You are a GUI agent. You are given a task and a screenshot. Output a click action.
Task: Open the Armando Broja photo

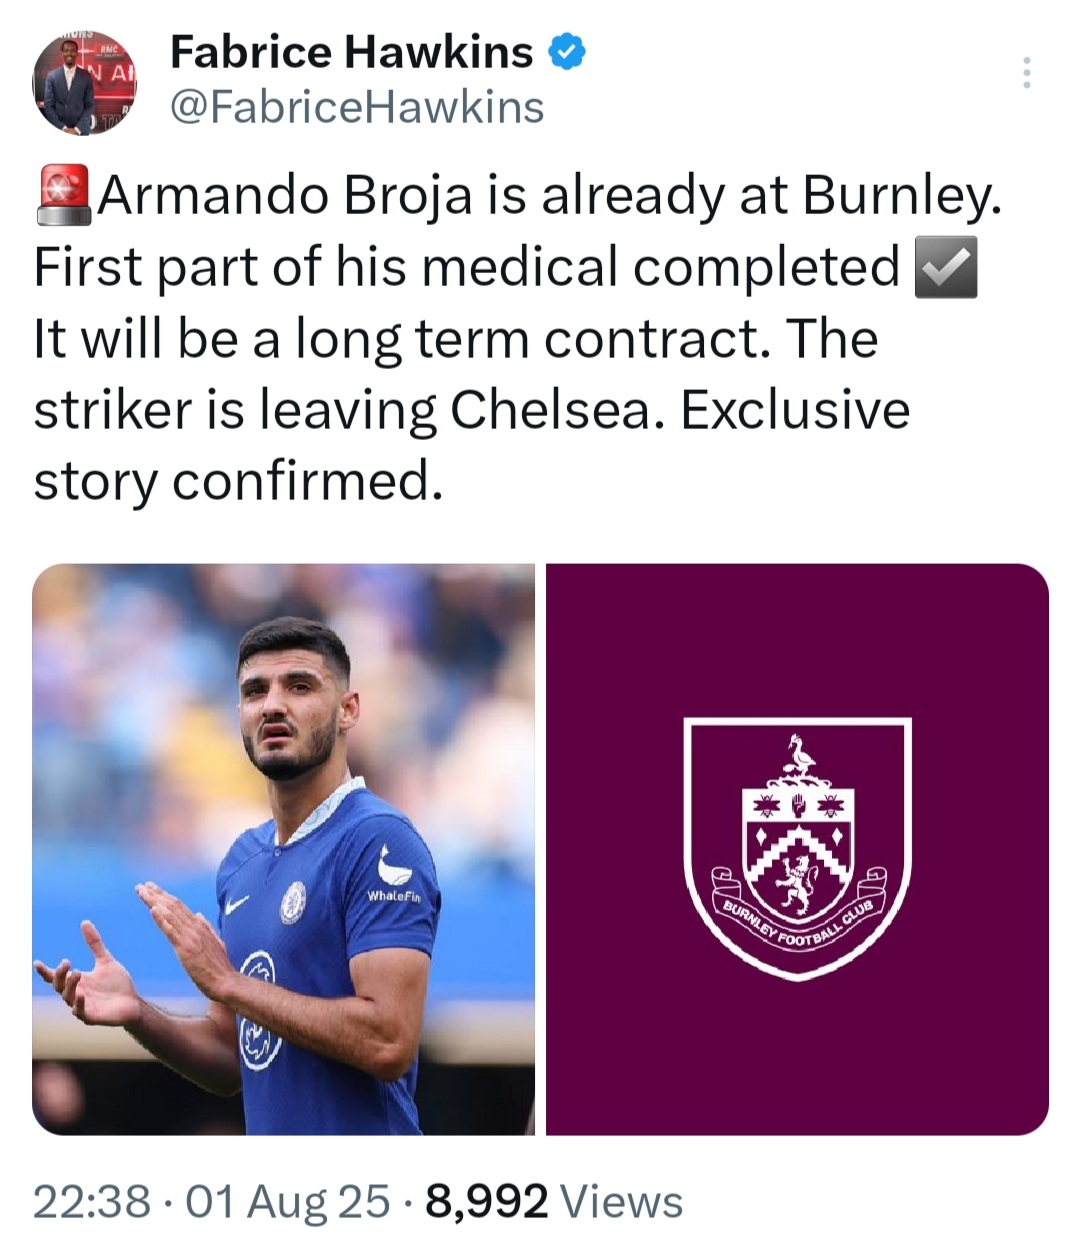tap(283, 849)
